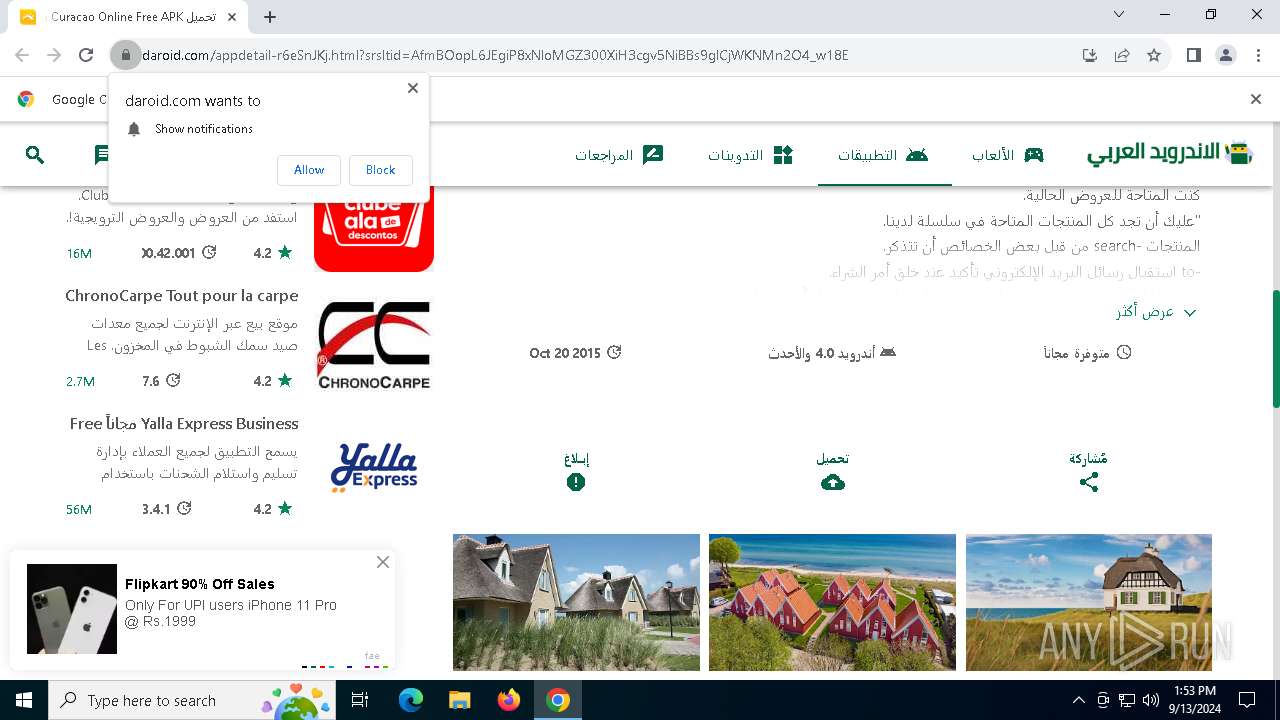
Task: Open Task View on taskbar
Action: point(361,700)
